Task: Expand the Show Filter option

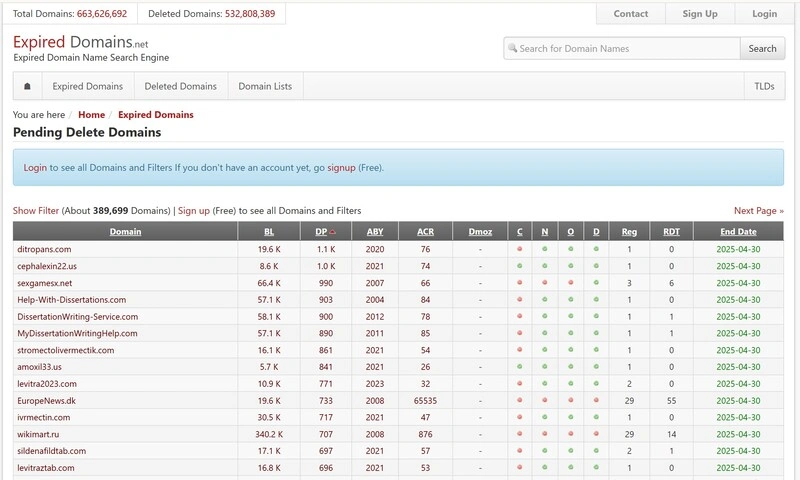Action: point(36,211)
